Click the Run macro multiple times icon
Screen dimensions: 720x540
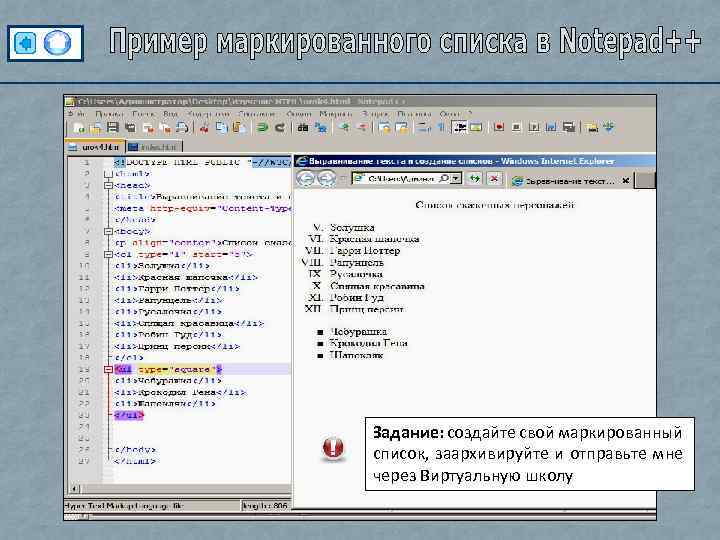(551, 127)
